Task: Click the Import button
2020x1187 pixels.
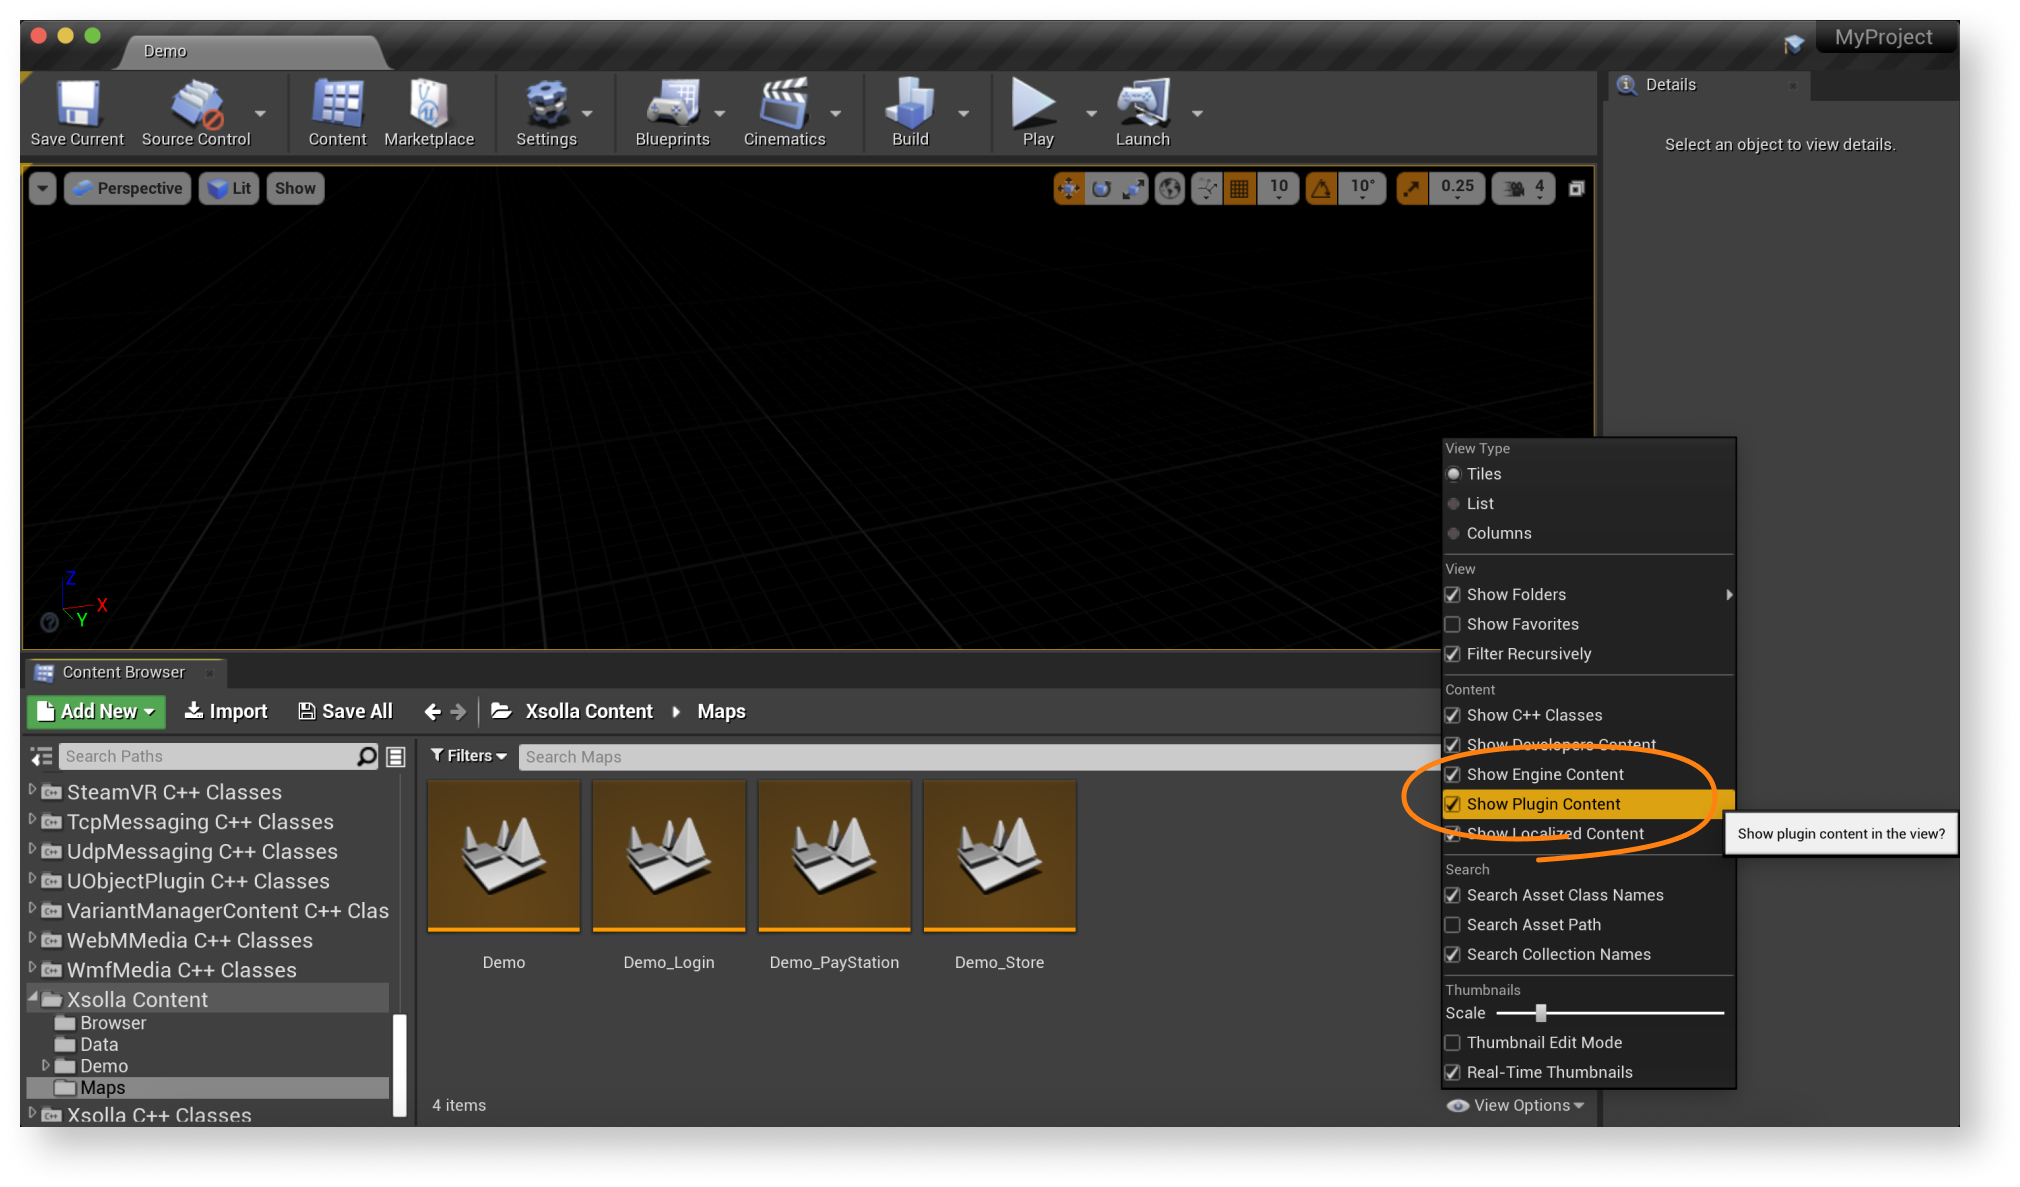Action: click(x=226, y=711)
